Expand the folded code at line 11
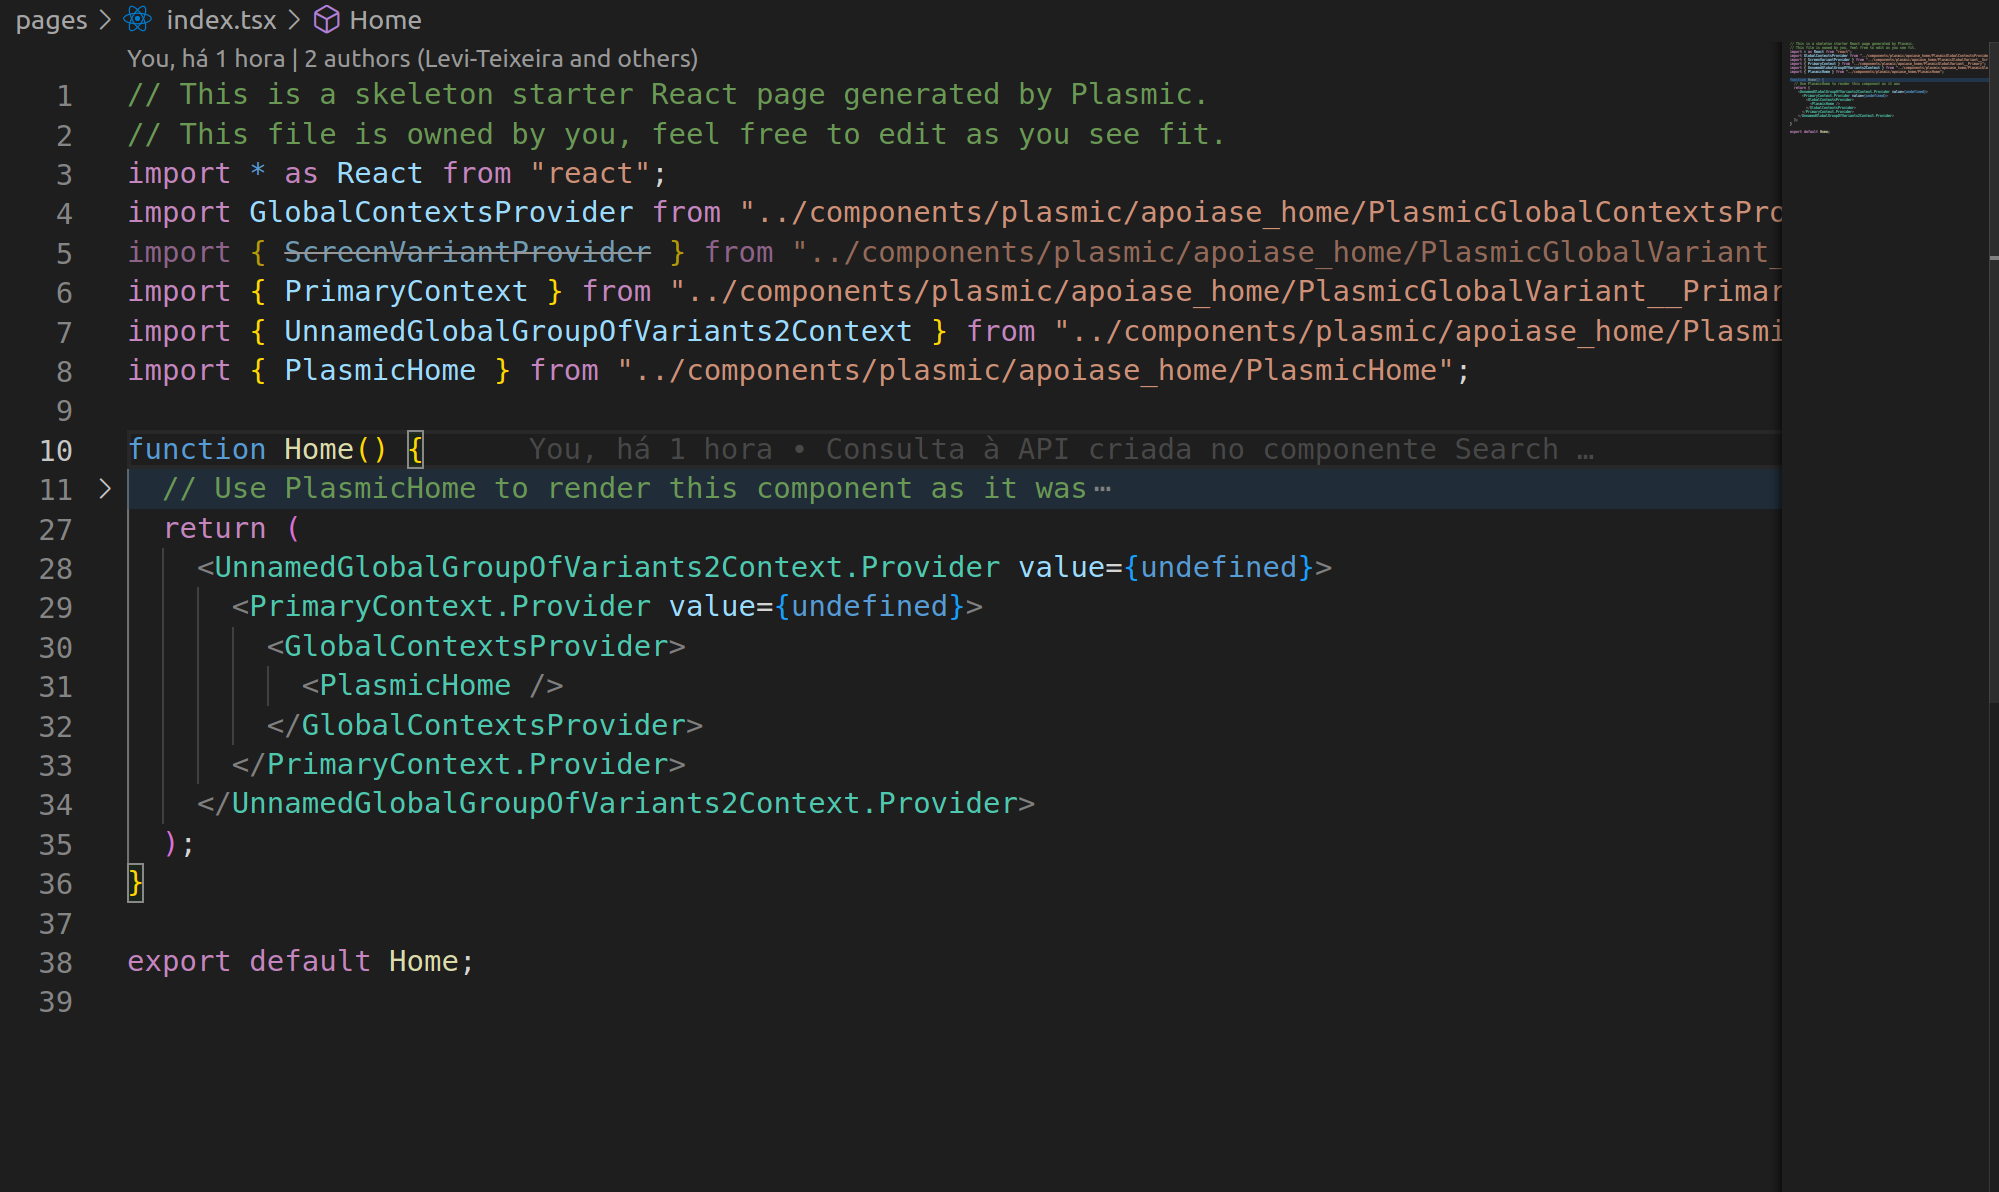 pos(105,489)
